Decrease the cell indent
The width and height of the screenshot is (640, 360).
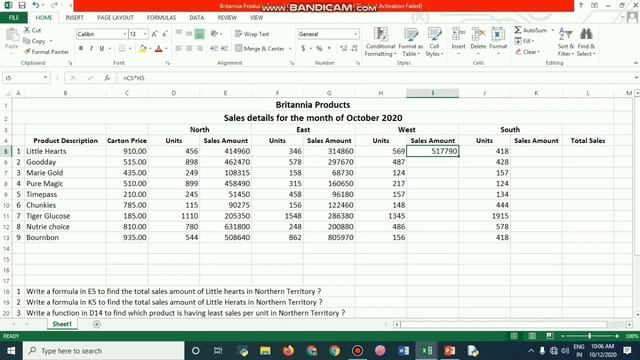coord(214,49)
